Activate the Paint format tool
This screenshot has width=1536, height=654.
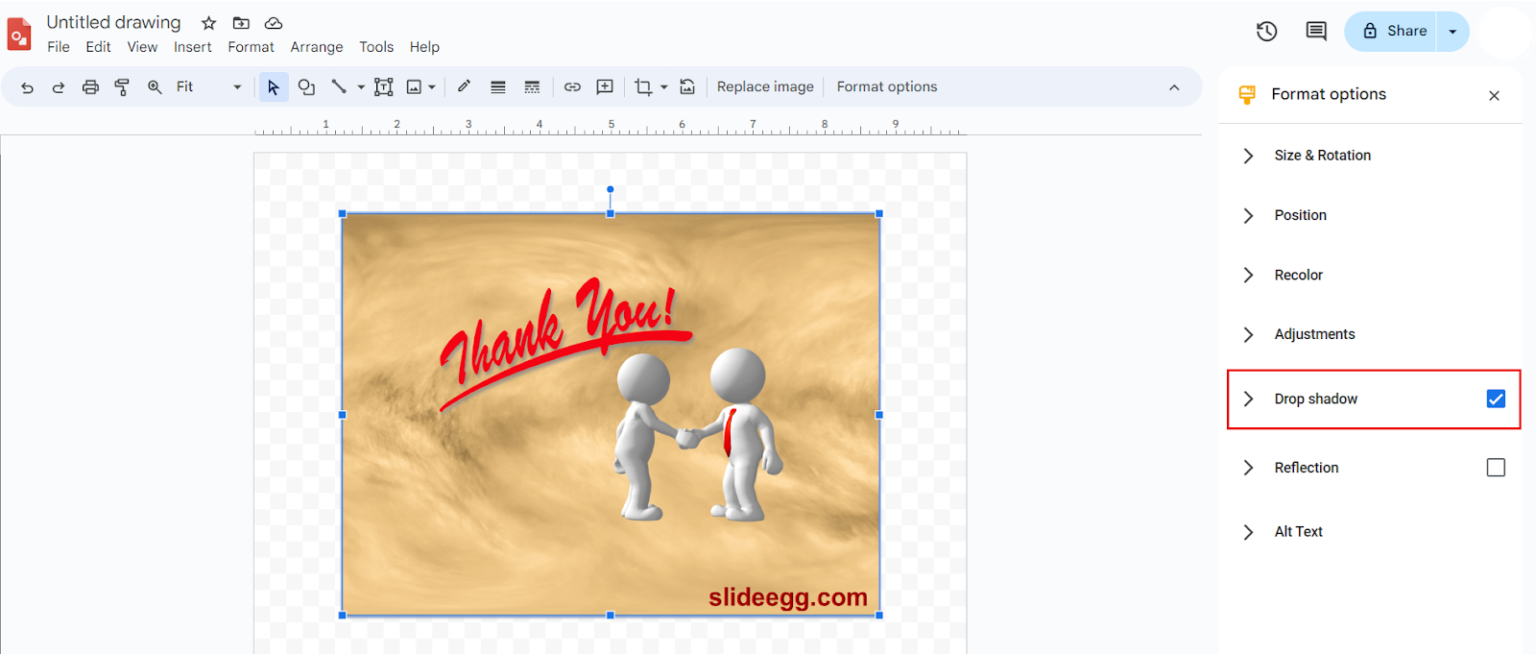122,87
